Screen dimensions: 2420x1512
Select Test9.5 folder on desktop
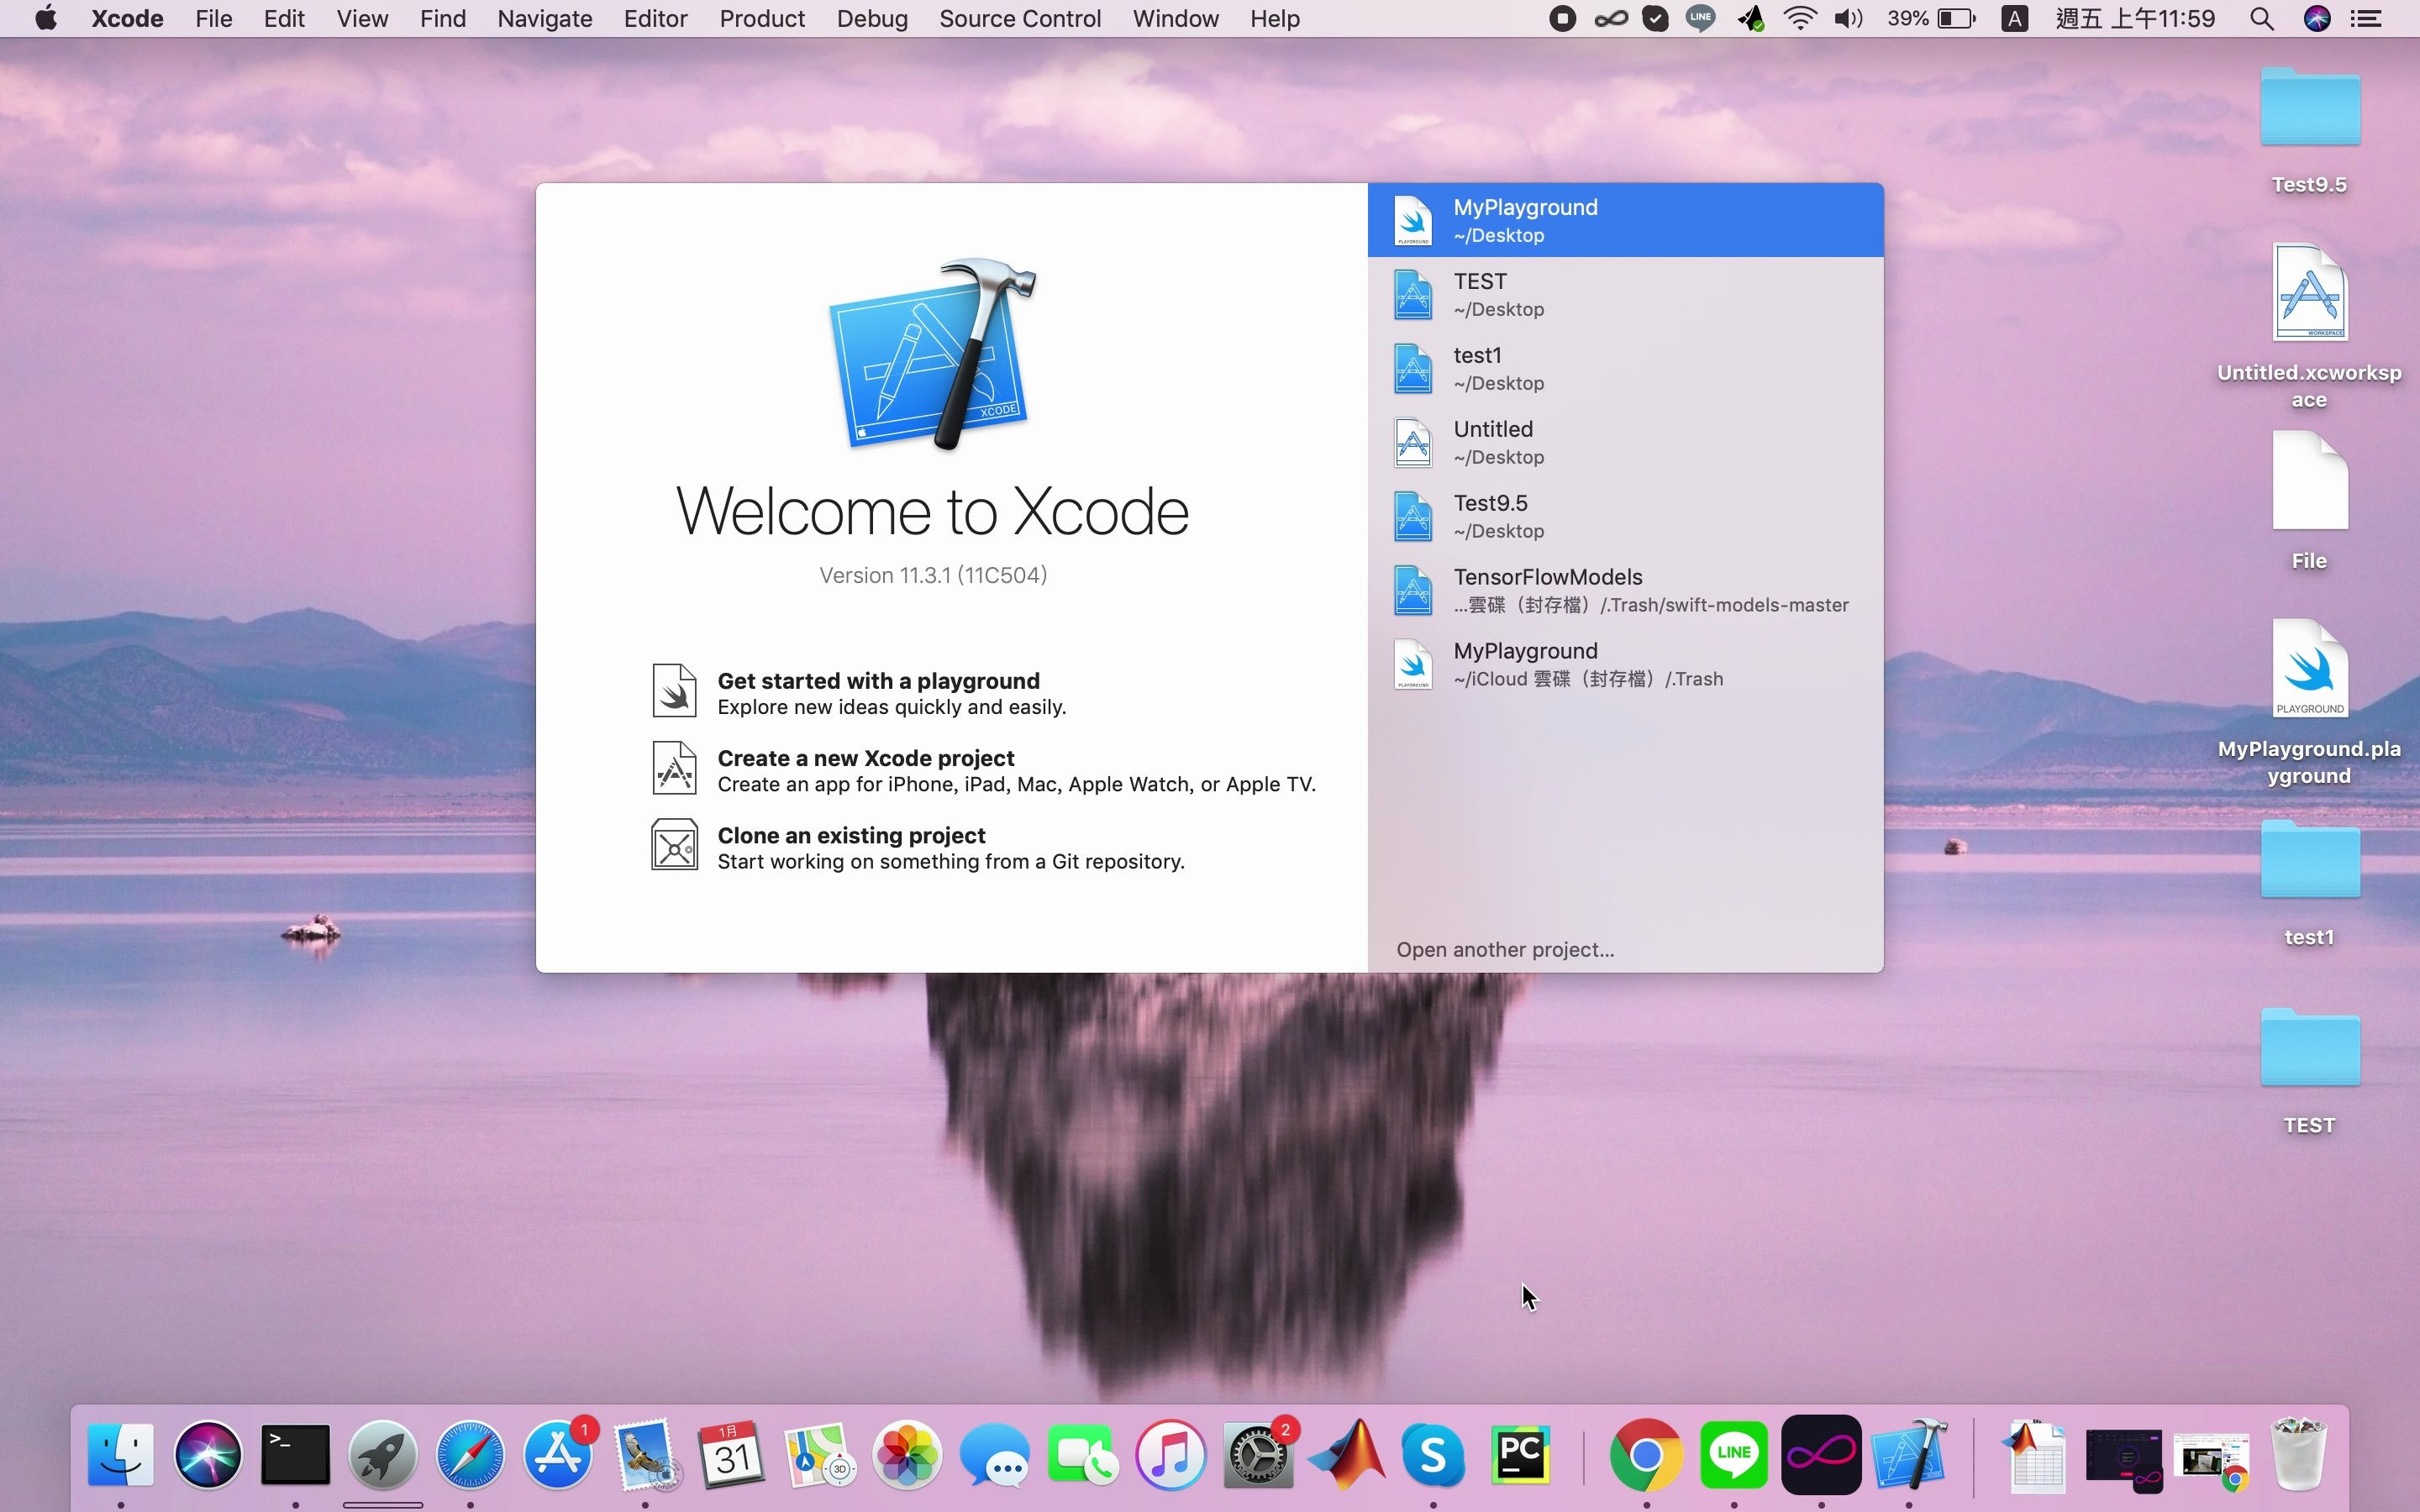tap(2309, 108)
